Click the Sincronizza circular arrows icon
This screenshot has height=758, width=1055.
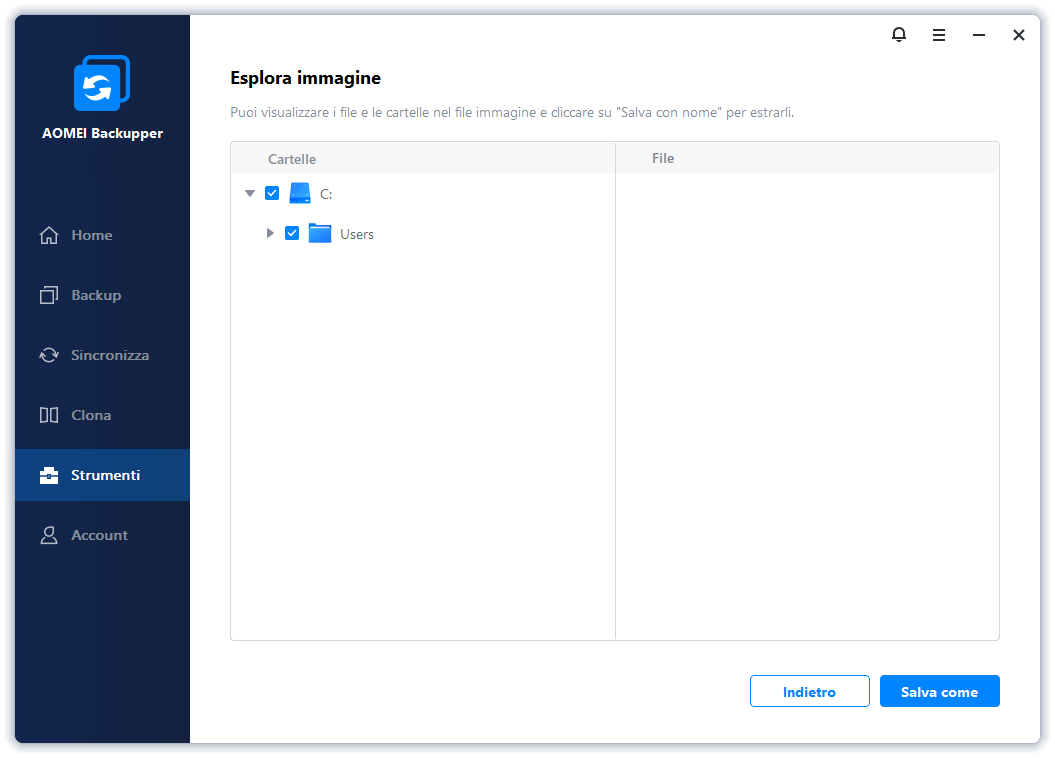[x=49, y=355]
